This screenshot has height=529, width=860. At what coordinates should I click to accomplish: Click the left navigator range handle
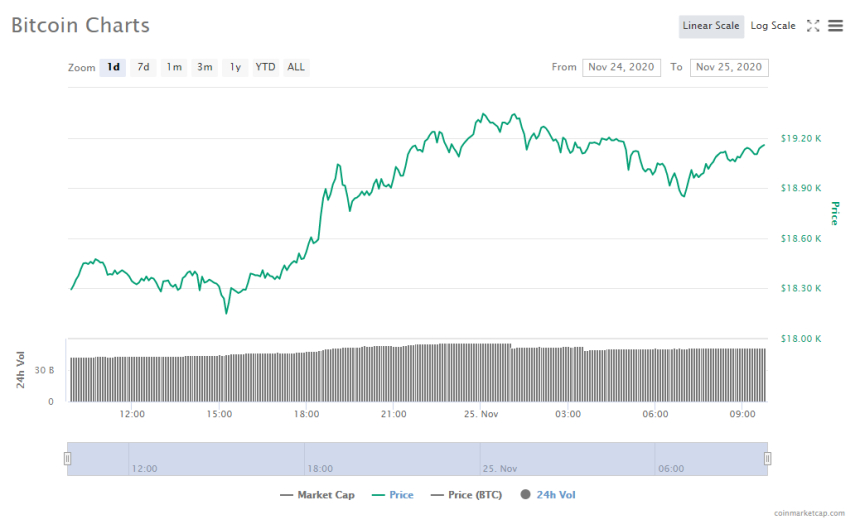(68, 458)
